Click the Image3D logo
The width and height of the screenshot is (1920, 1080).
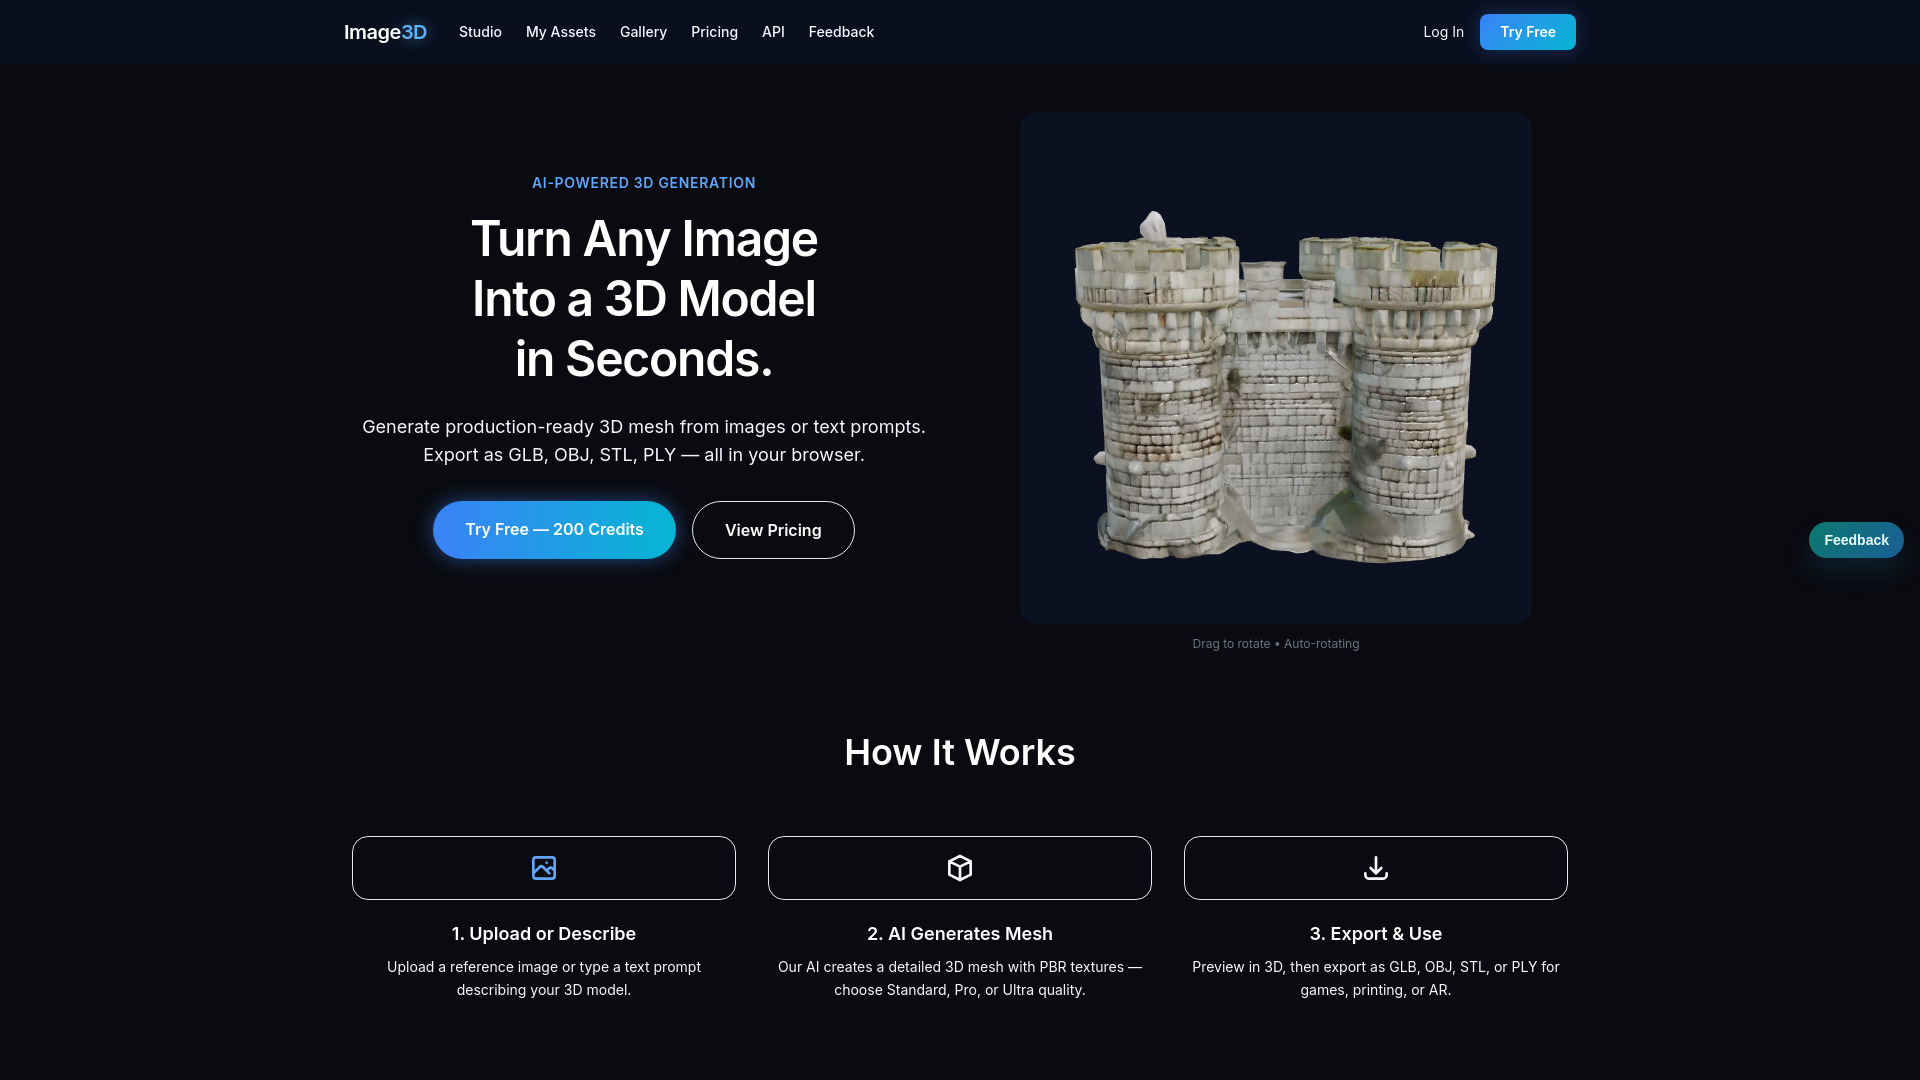click(x=385, y=31)
